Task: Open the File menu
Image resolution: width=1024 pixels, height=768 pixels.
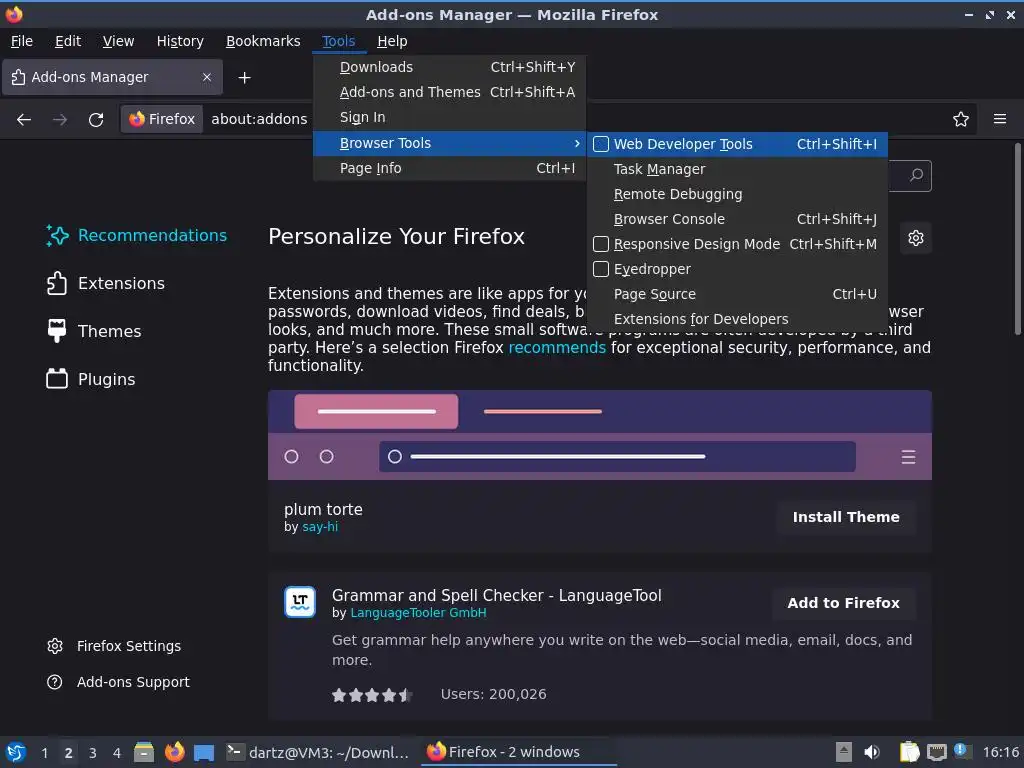Action: pyautogui.click(x=22, y=41)
